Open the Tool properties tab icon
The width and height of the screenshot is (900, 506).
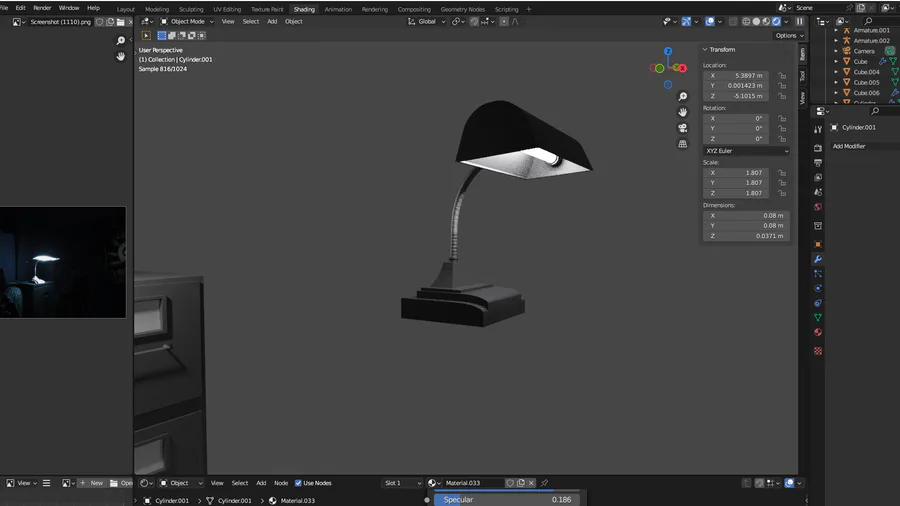pos(818,130)
